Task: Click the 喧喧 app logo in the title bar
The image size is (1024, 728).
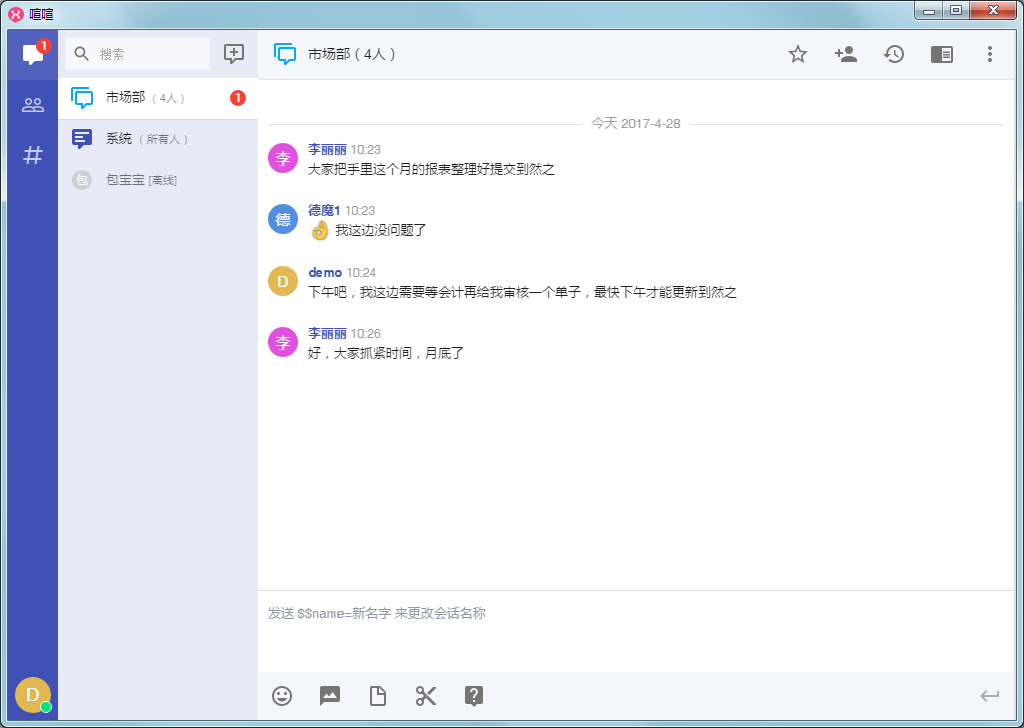Action: [16, 14]
